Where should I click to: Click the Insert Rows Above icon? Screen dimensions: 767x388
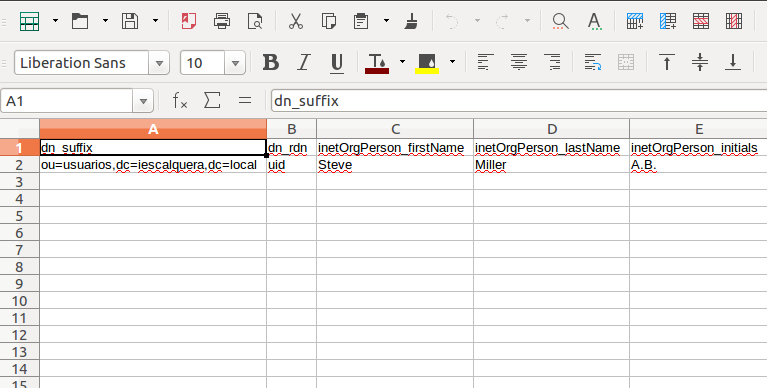[635, 21]
